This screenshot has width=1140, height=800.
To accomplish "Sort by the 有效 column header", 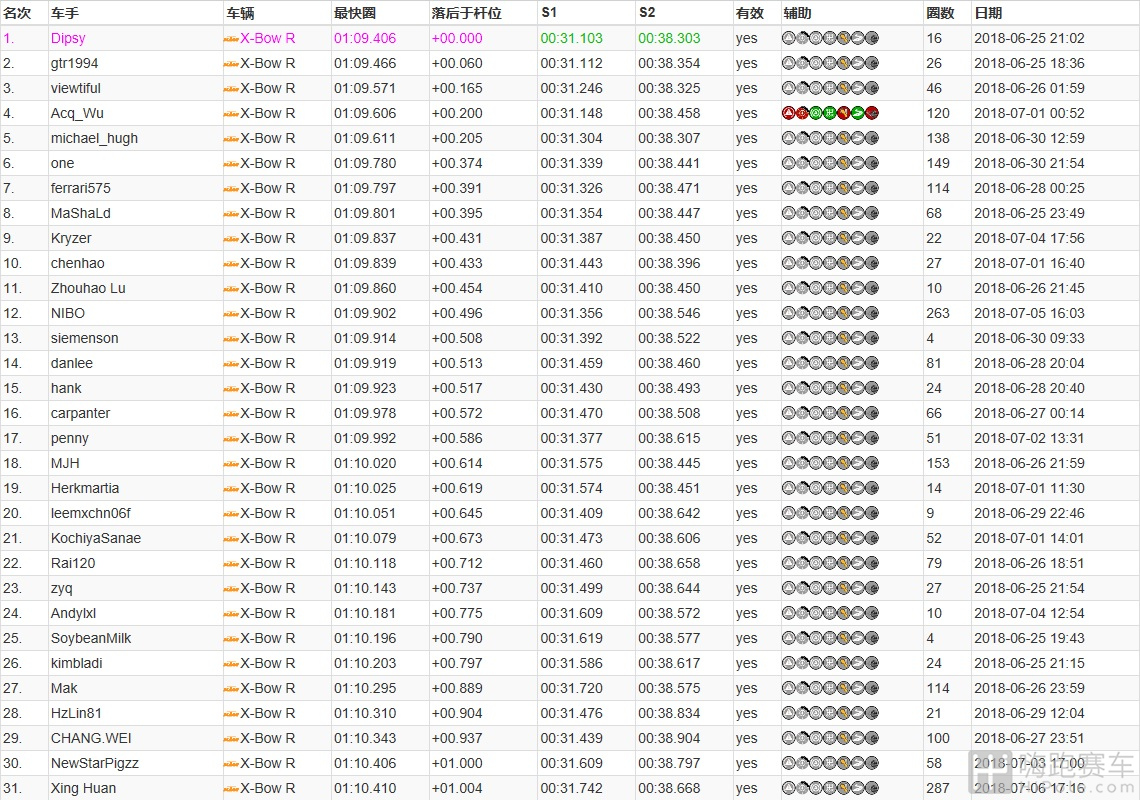I will 750,13.
